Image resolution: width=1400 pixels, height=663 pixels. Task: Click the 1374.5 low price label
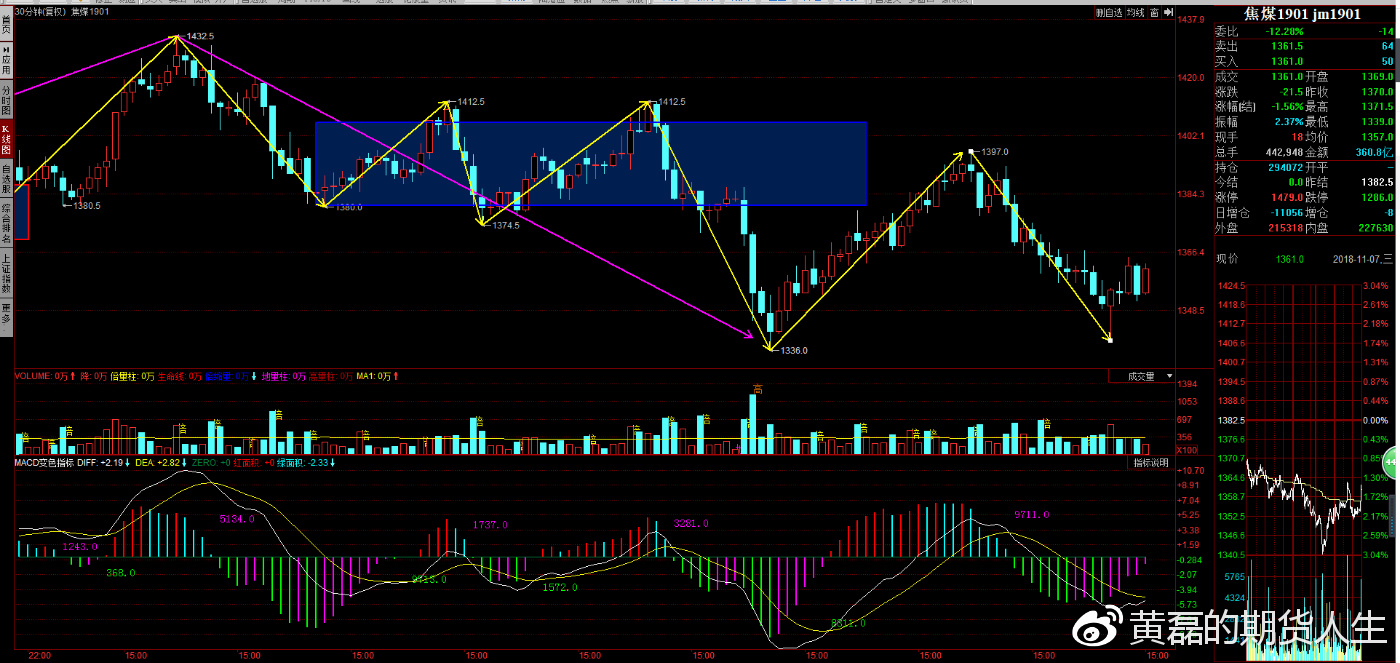506,226
